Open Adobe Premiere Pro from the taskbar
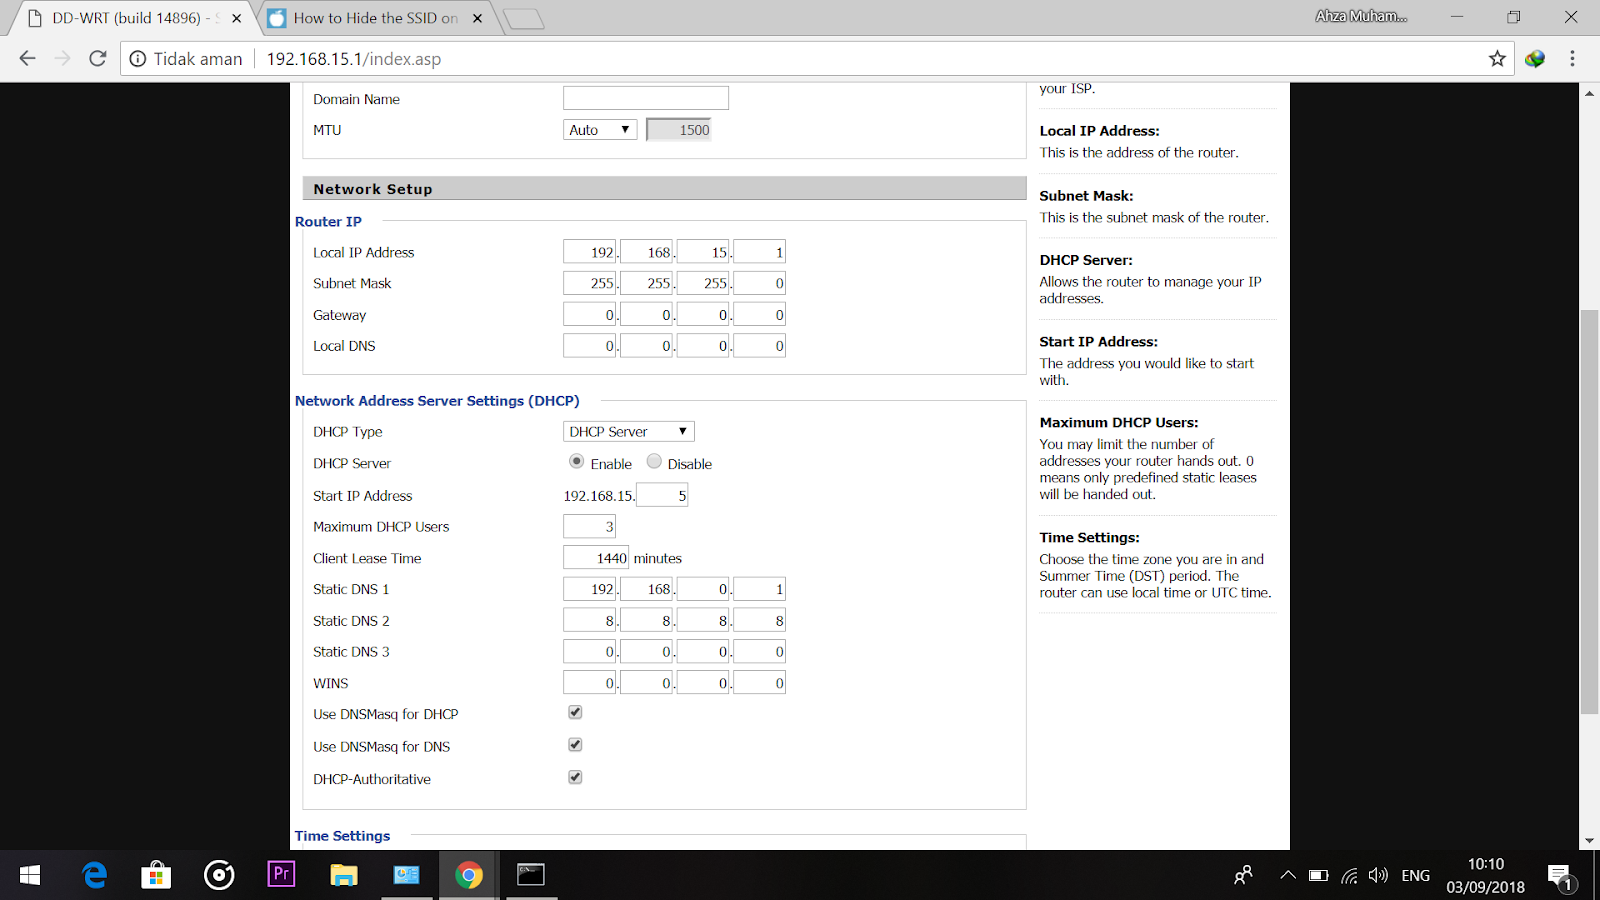The height and width of the screenshot is (900, 1600). (x=281, y=875)
